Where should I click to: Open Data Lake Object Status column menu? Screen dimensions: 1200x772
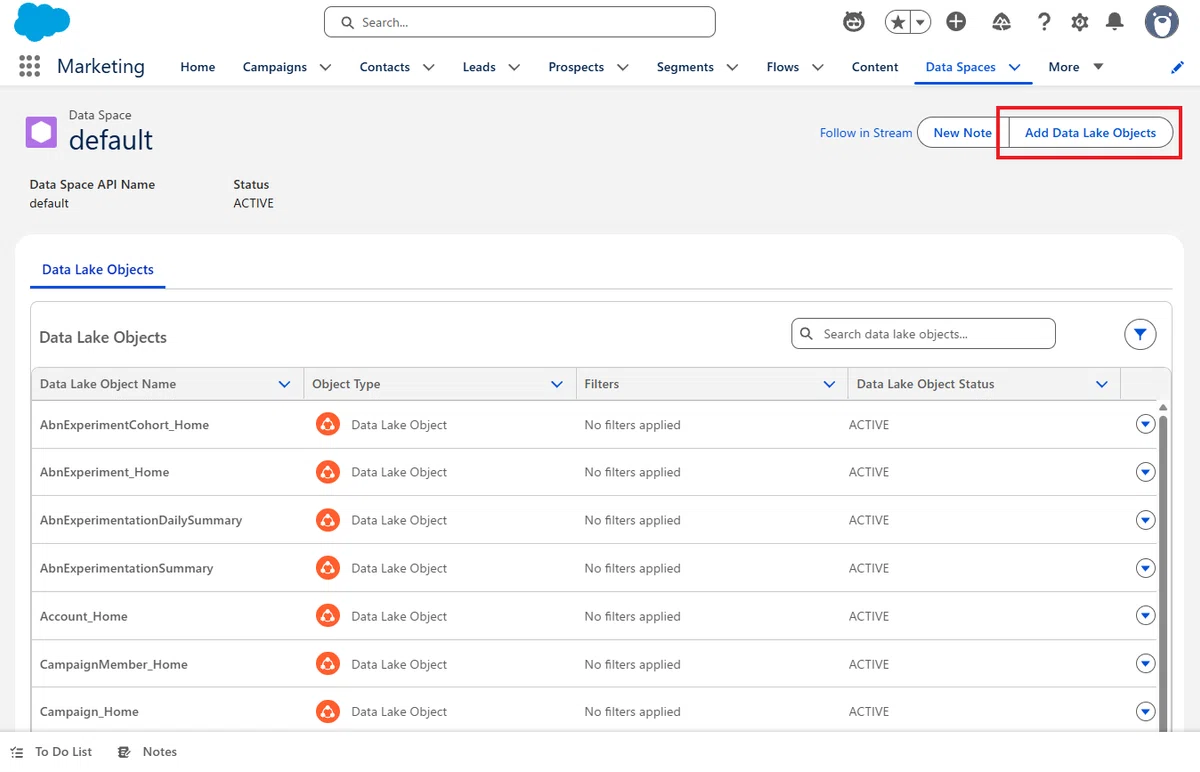1101,384
